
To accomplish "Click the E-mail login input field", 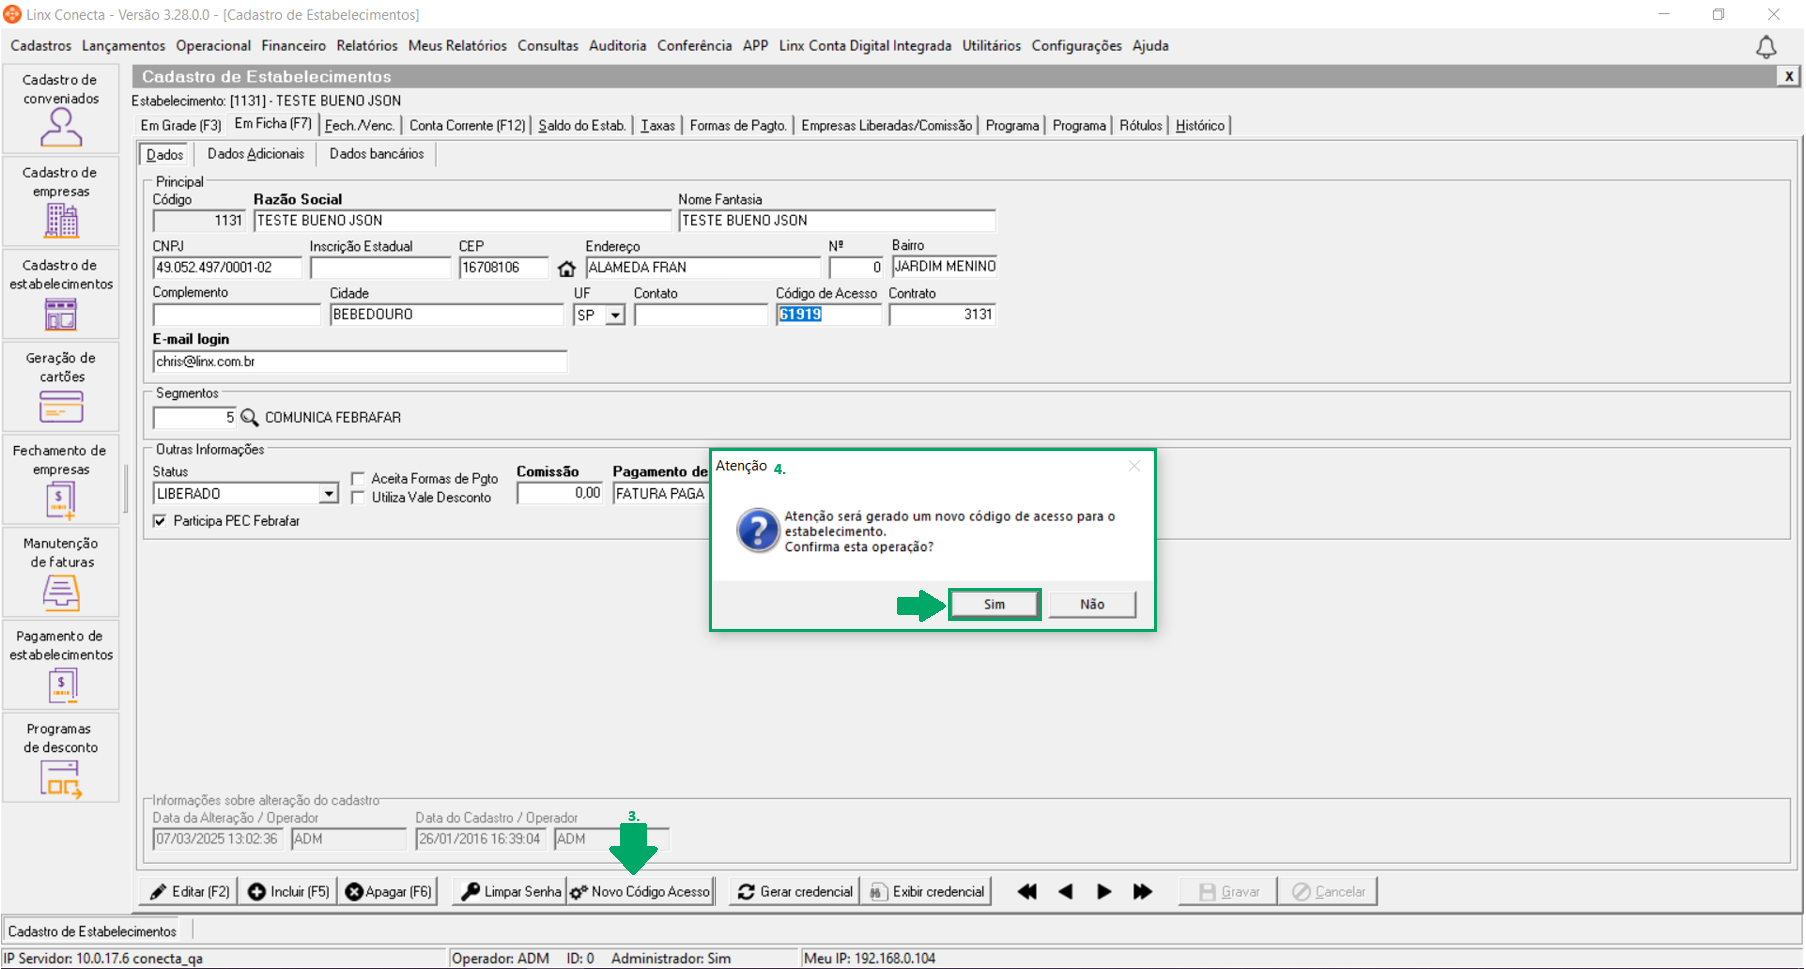I will coord(360,362).
